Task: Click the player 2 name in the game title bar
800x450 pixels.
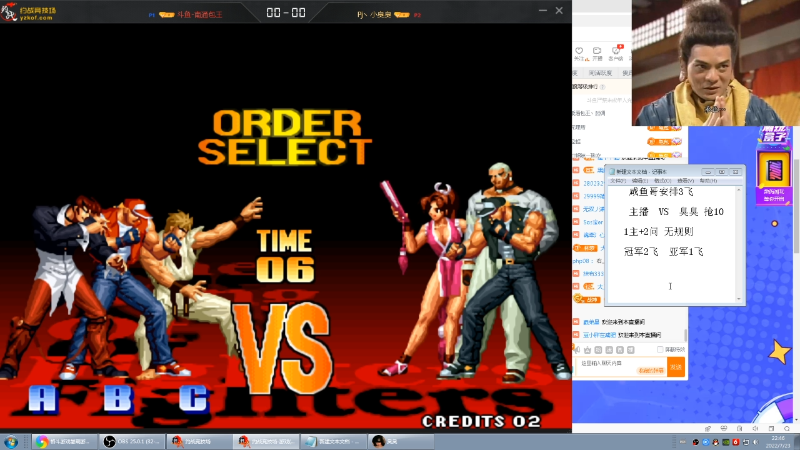Action: 373,15
